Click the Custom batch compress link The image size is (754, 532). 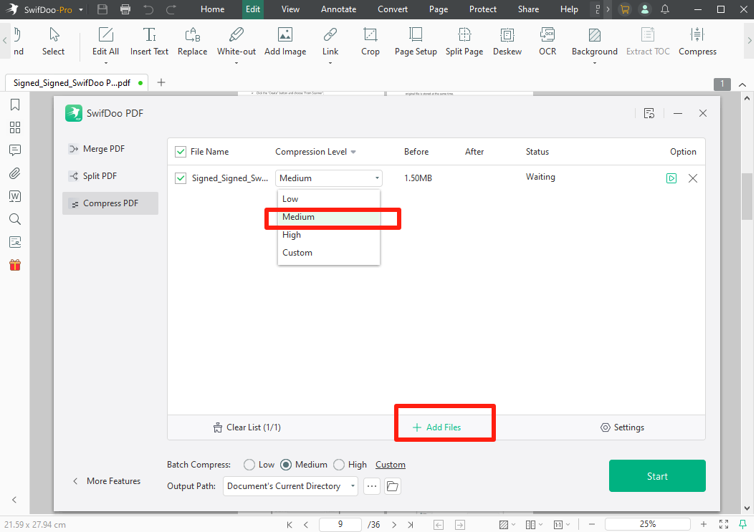click(x=390, y=465)
